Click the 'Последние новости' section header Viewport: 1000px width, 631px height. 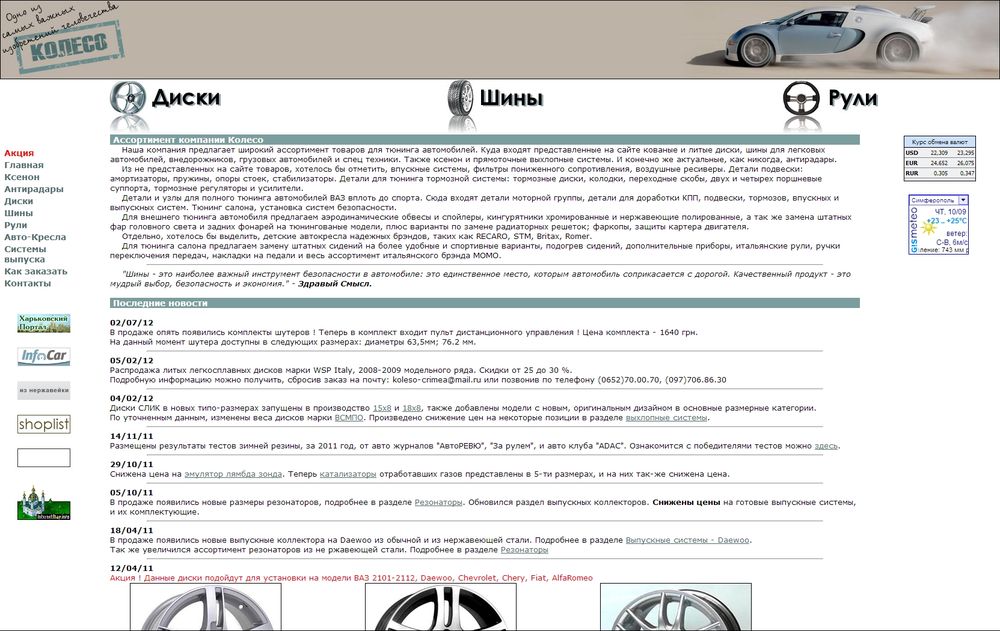click(485, 303)
